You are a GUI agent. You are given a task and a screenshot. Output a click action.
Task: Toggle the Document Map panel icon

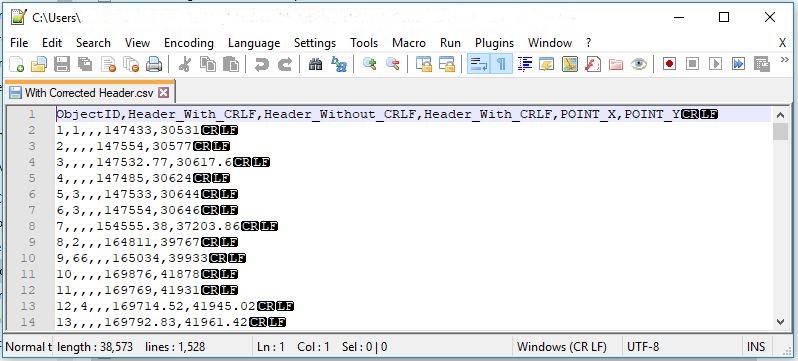(x=570, y=64)
